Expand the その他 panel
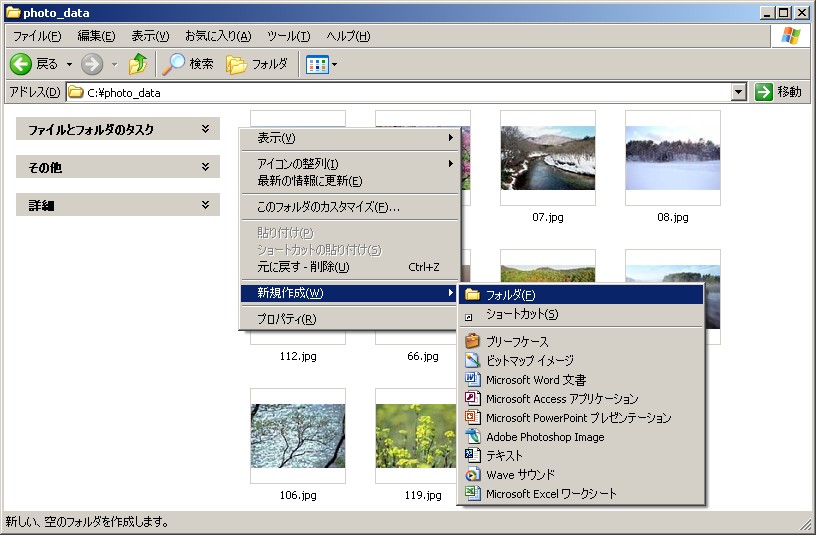Image resolution: width=816 pixels, height=535 pixels. 118,167
